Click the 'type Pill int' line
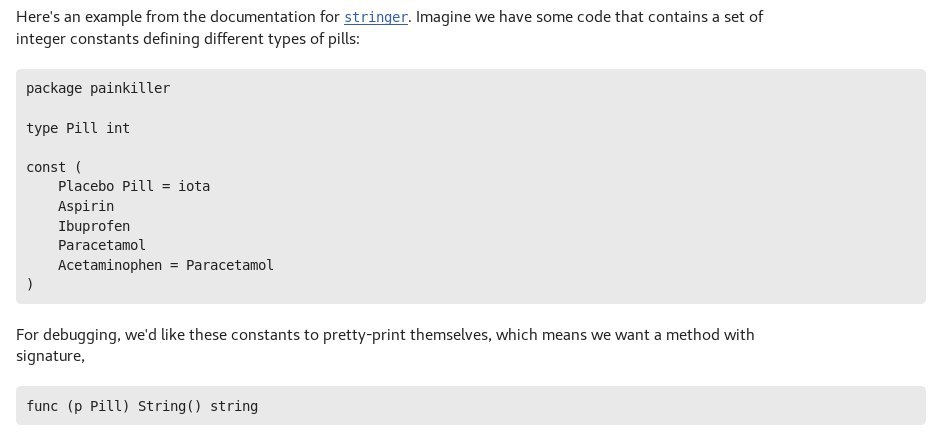Image resolution: width=949 pixels, height=435 pixels. 78,128
